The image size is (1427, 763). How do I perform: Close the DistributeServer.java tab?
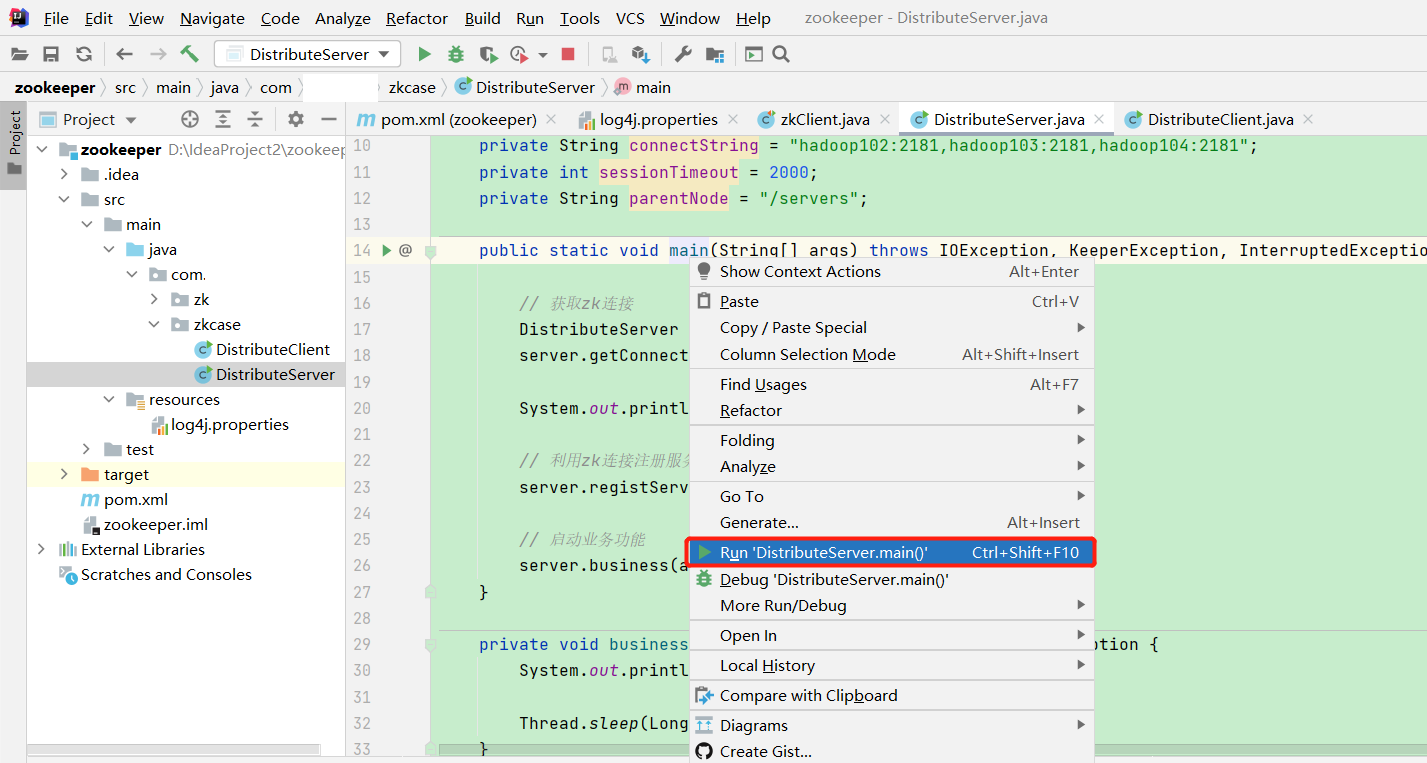[1100, 119]
